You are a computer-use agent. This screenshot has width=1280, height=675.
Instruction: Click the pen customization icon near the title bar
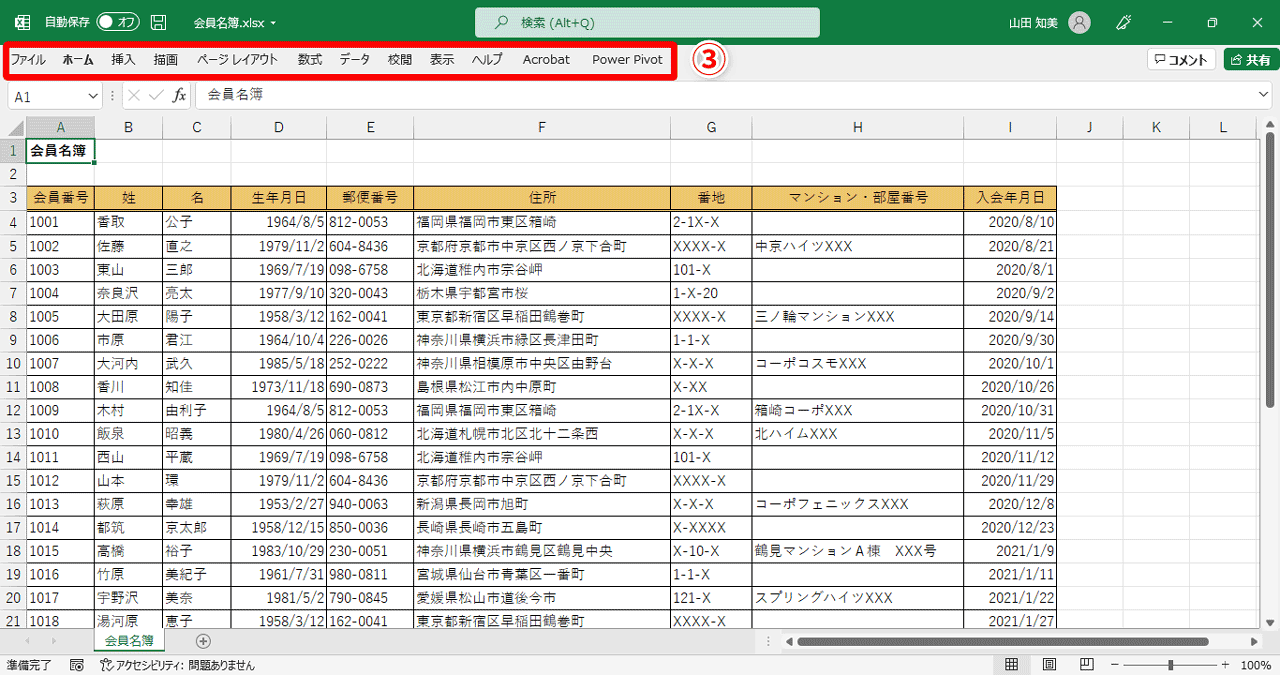[1124, 21]
